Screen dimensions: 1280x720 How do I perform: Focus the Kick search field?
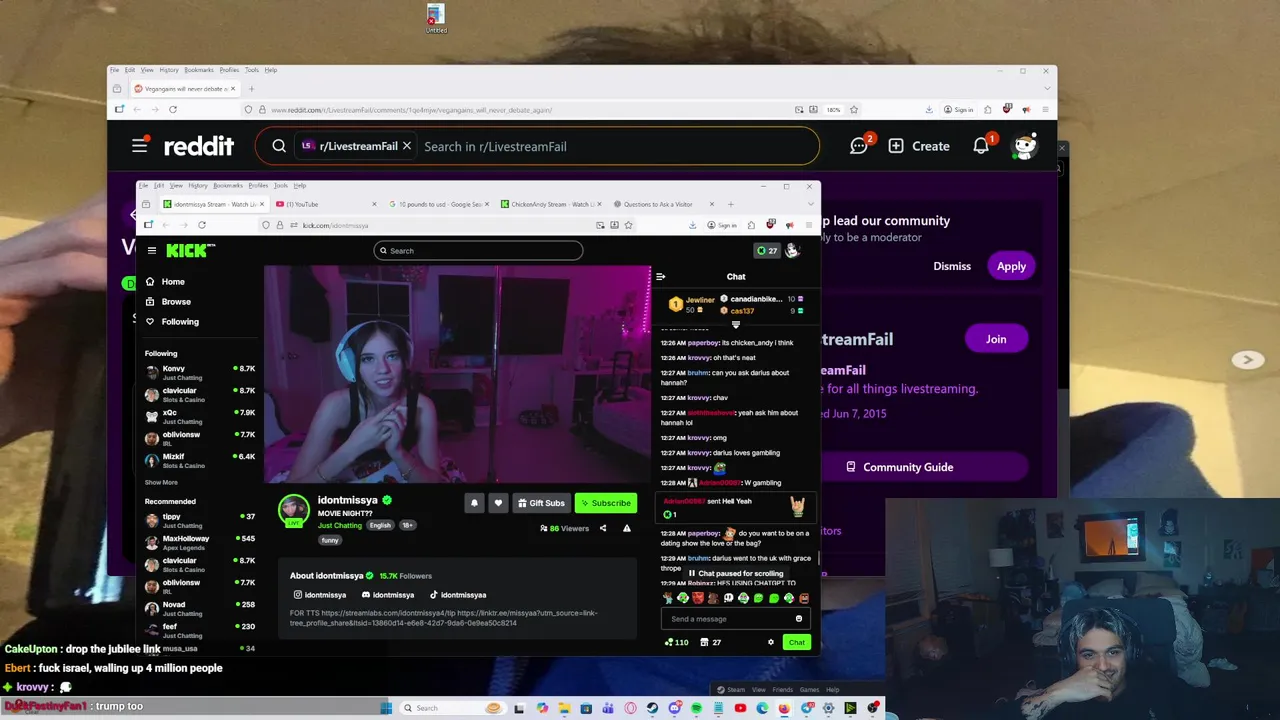478,251
